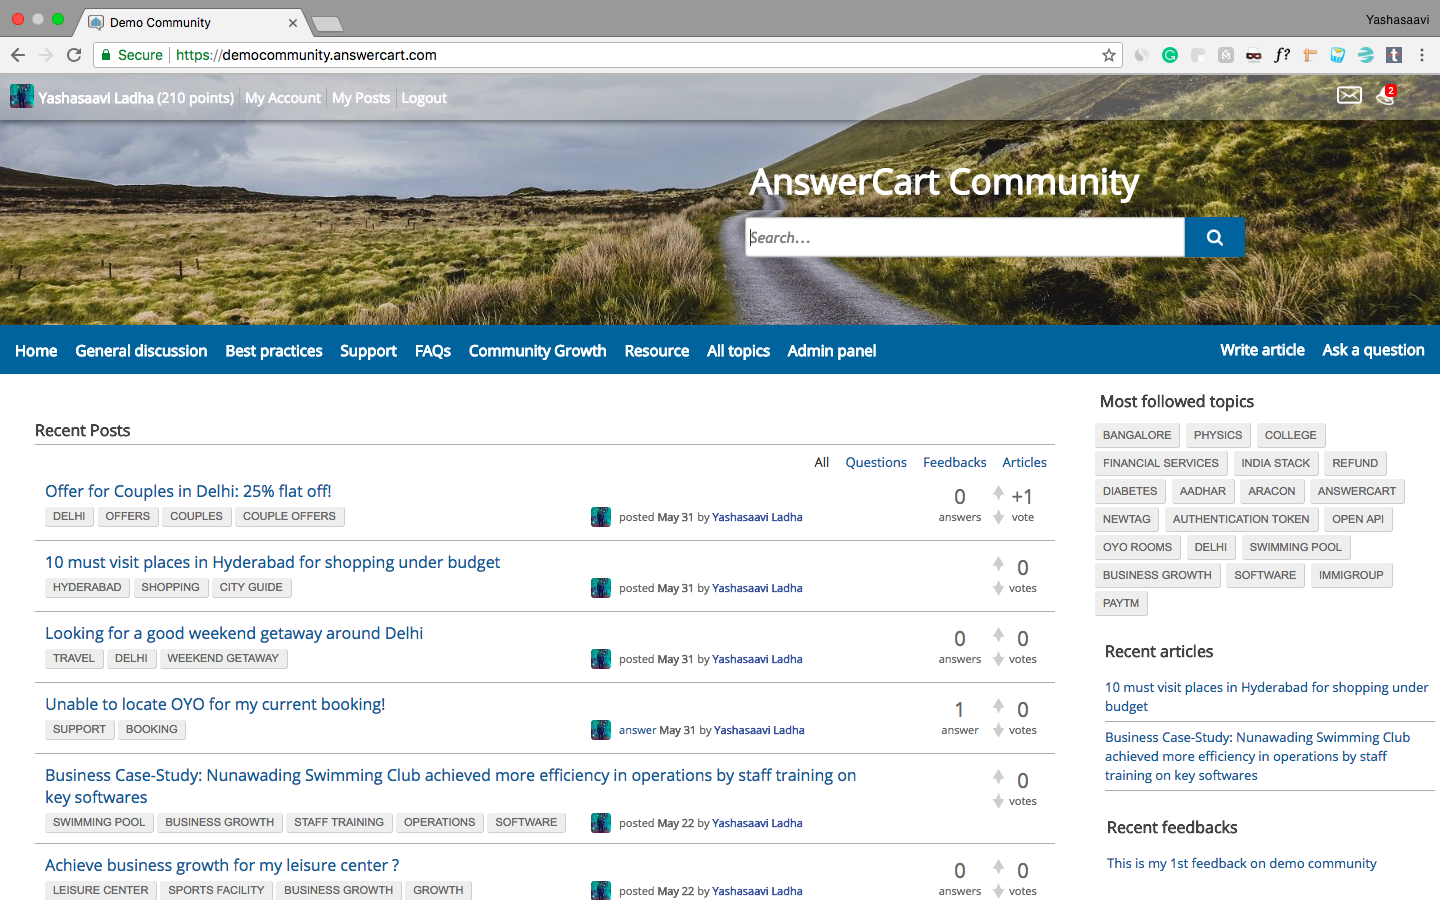Image resolution: width=1440 pixels, height=916 pixels.
Task: Downvote the Hyderabad shopping post
Action: click(x=998, y=589)
